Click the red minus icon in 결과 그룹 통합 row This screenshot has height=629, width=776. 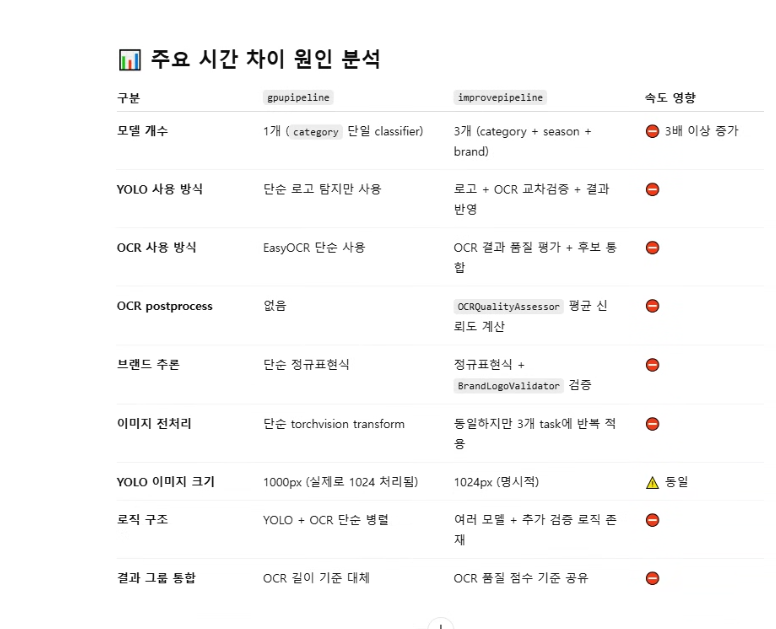click(652, 578)
